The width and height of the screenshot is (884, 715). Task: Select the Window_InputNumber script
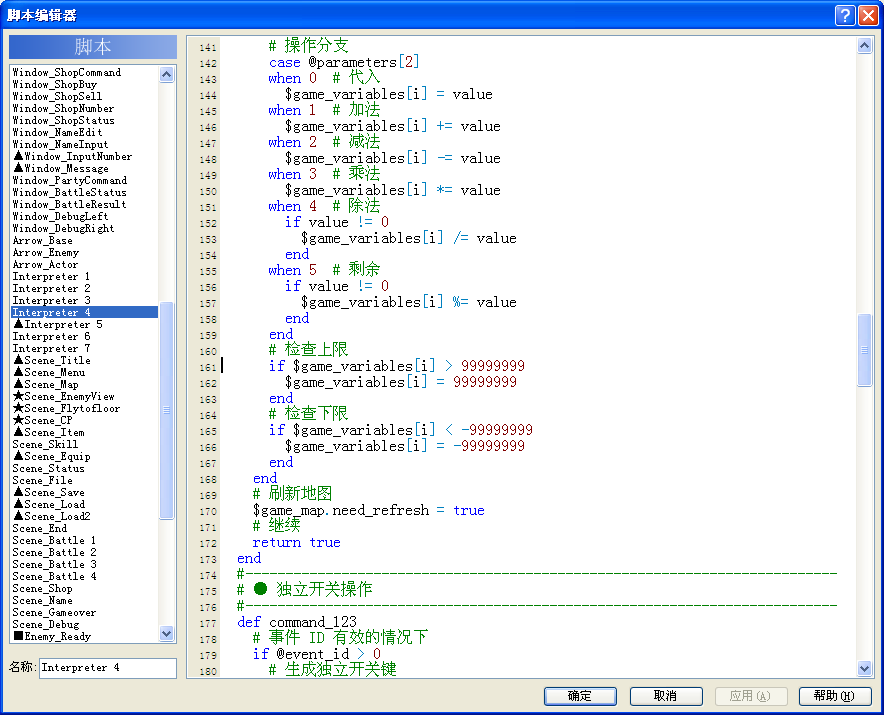click(x=85, y=156)
